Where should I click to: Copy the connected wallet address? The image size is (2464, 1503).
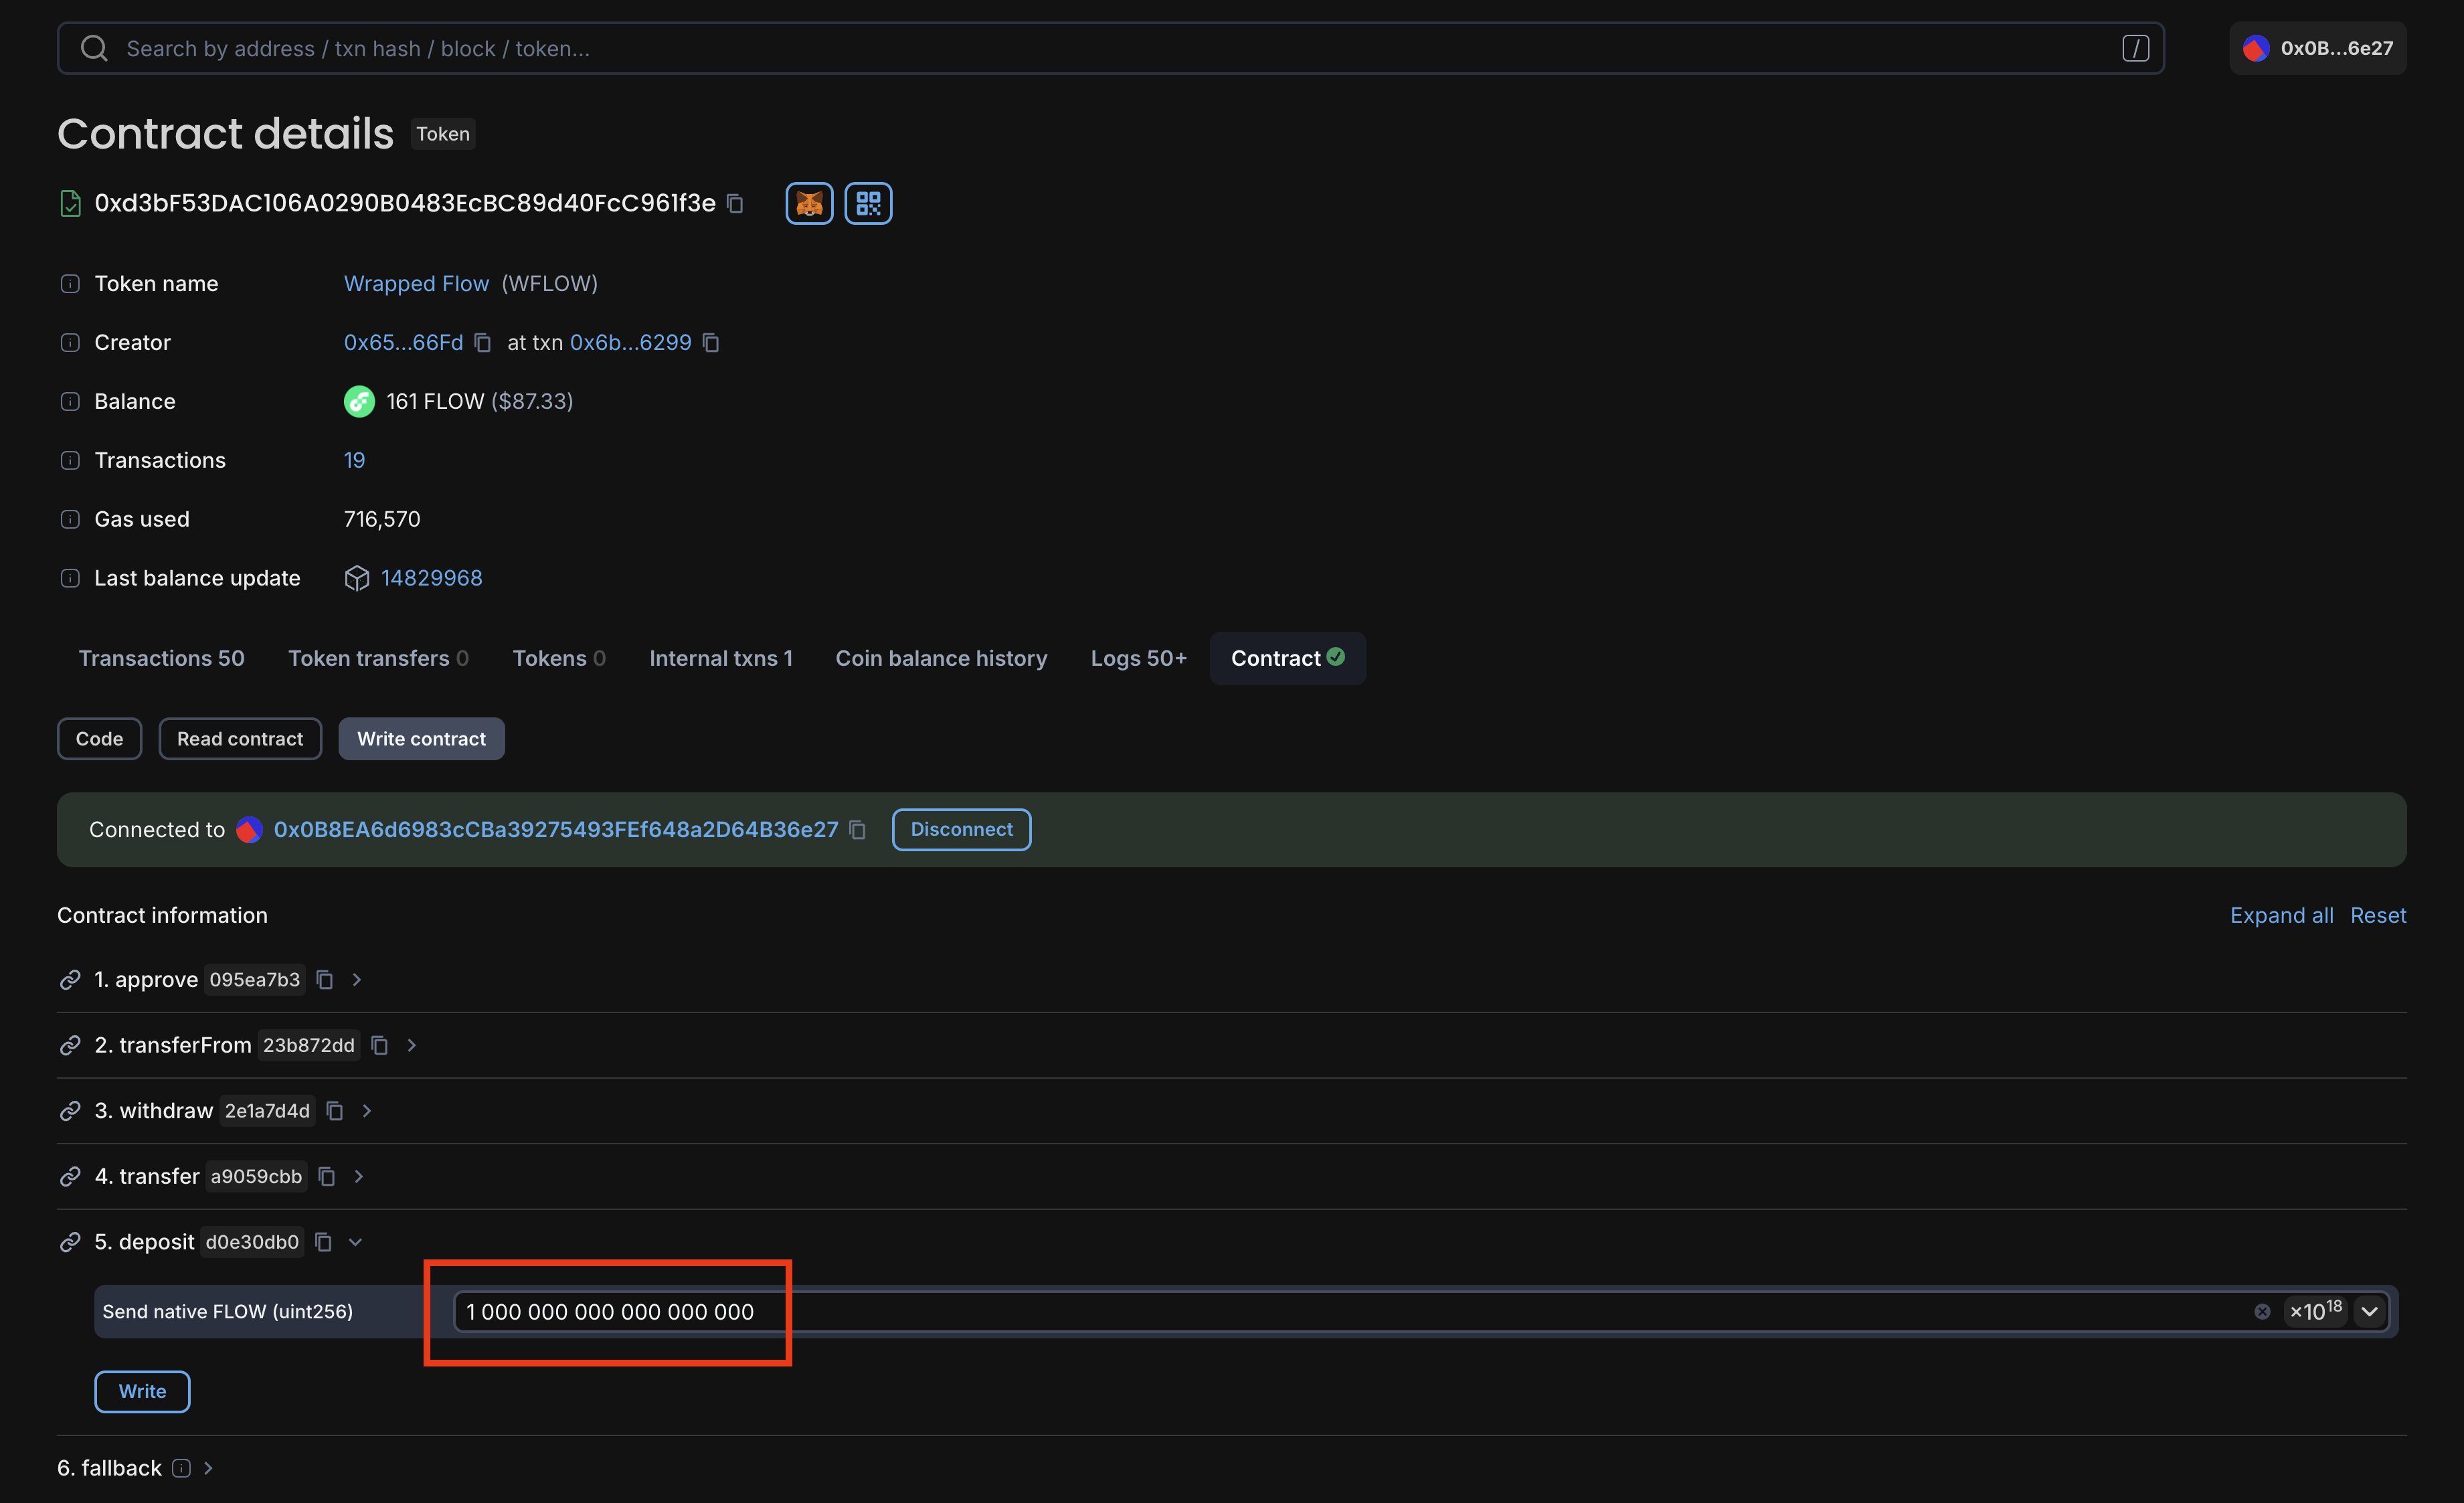point(856,830)
